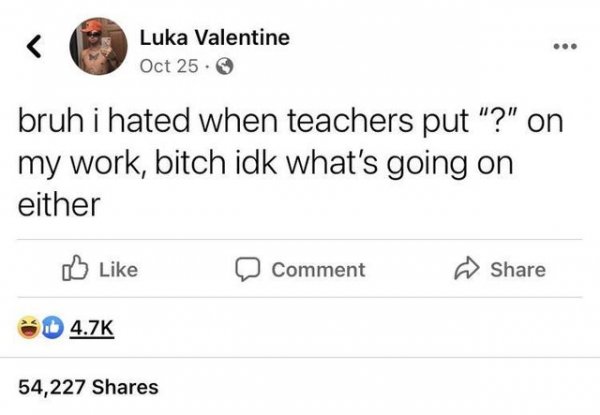Tap the Share button label
The image size is (600, 415).
click(518, 270)
